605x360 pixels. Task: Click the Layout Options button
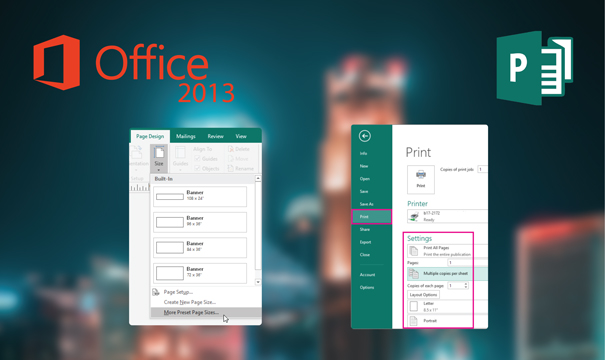coord(423,295)
